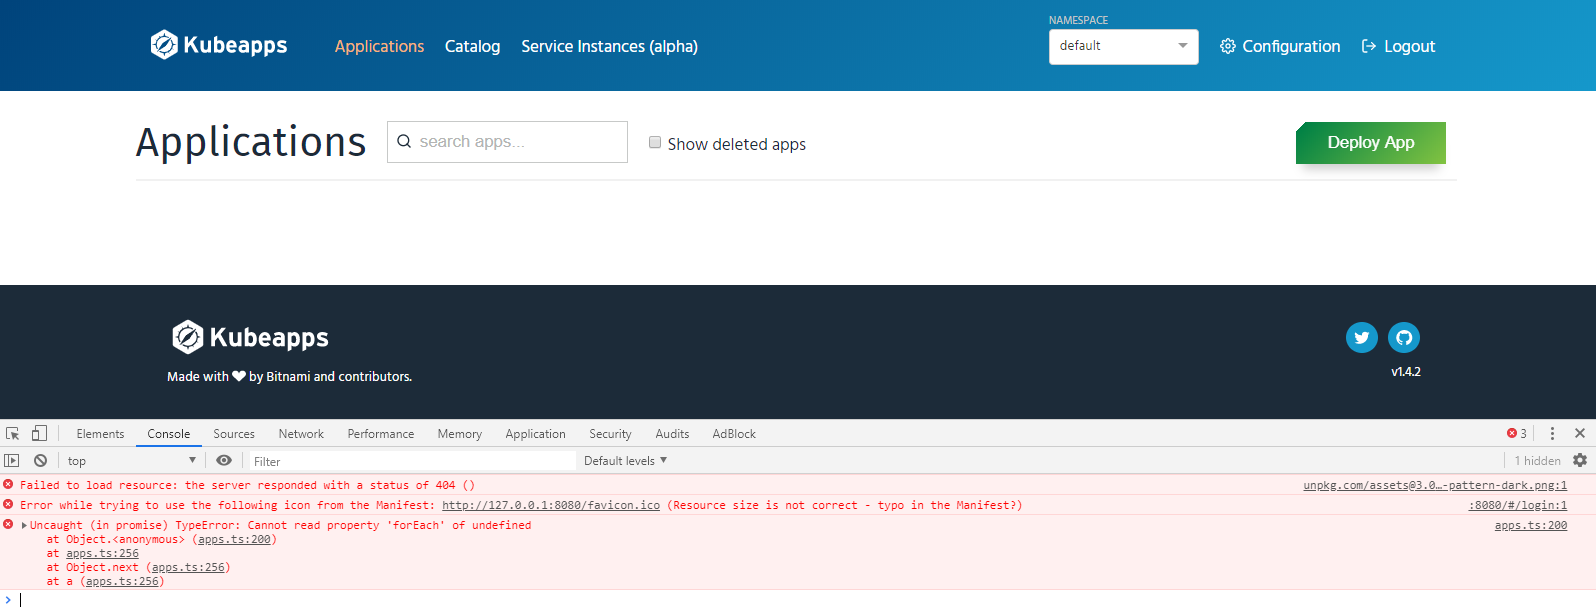
Task: Open apps.ts:256 in 'at a' line
Action: 122,581
